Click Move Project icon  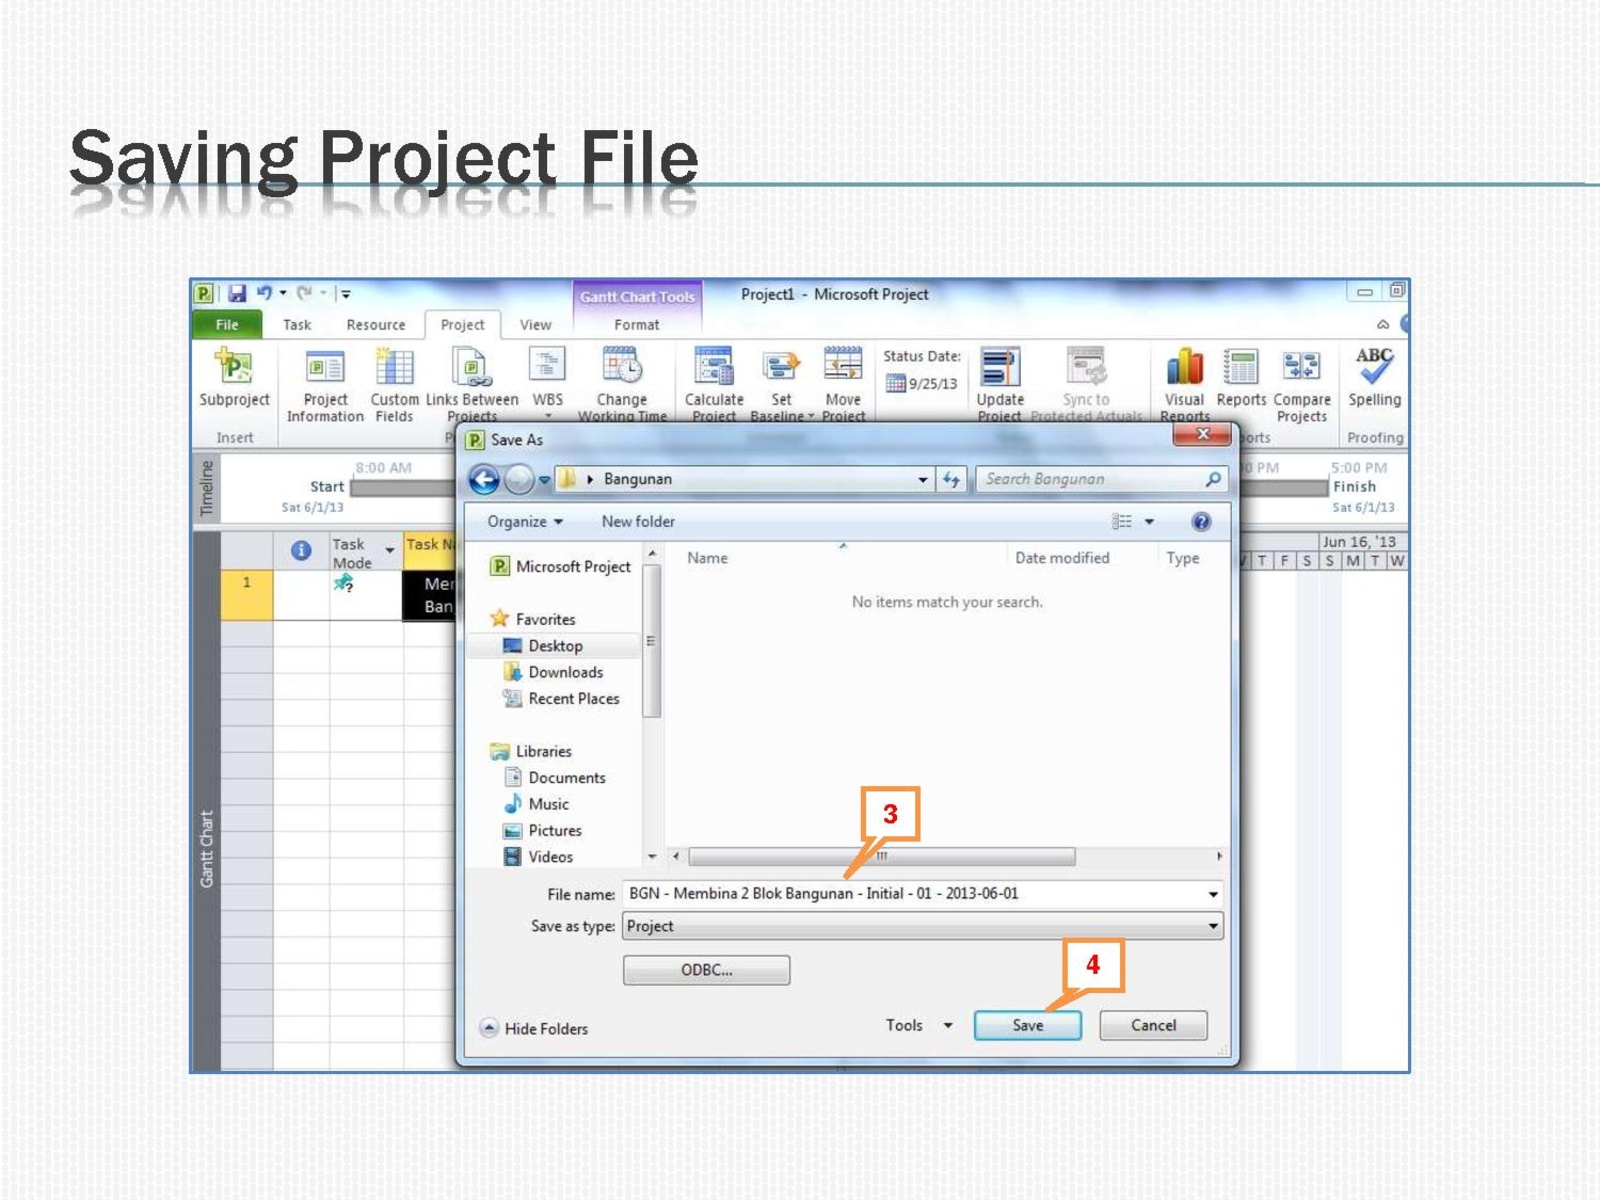coord(843,365)
